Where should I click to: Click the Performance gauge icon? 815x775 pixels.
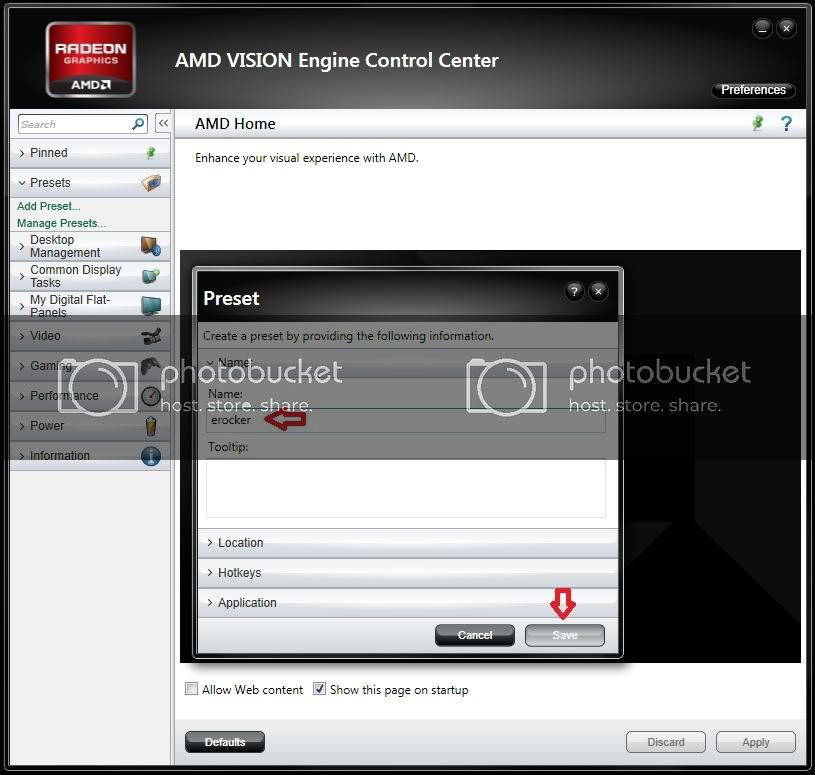pyautogui.click(x=151, y=396)
